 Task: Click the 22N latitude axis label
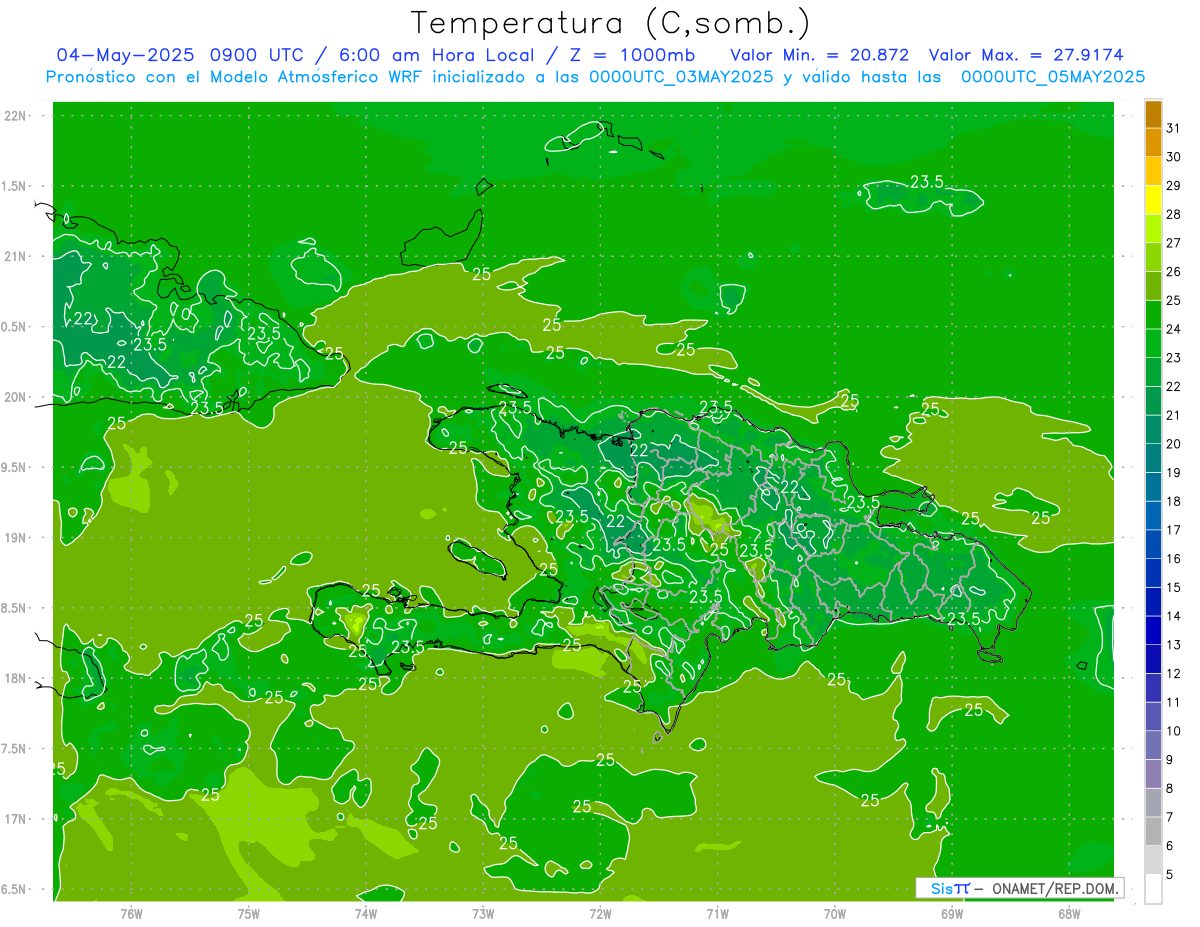click(x=14, y=116)
